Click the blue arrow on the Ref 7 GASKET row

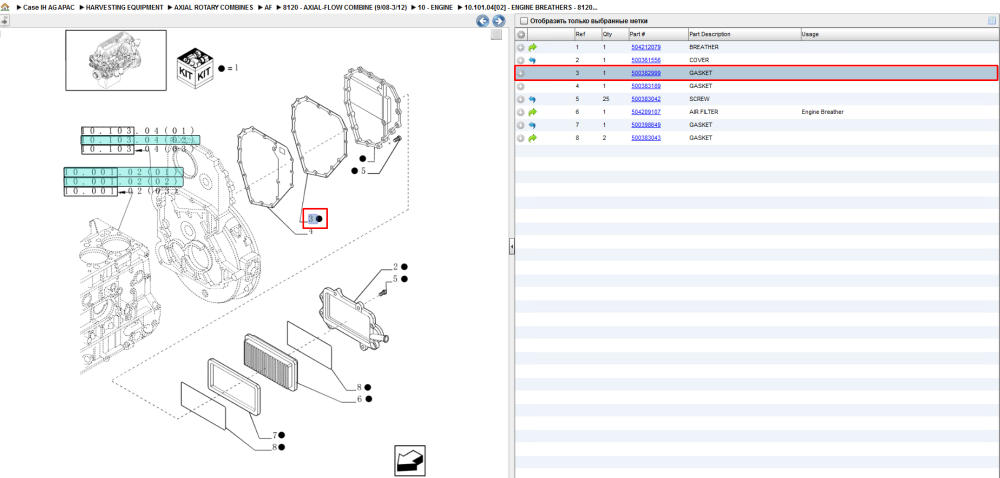533,125
